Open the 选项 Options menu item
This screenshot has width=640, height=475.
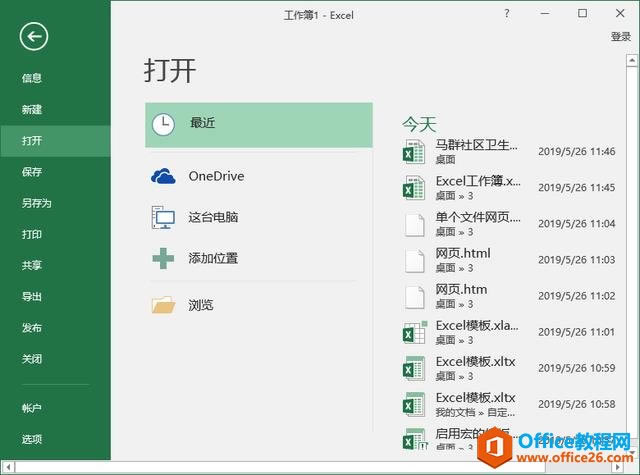[x=32, y=439]
